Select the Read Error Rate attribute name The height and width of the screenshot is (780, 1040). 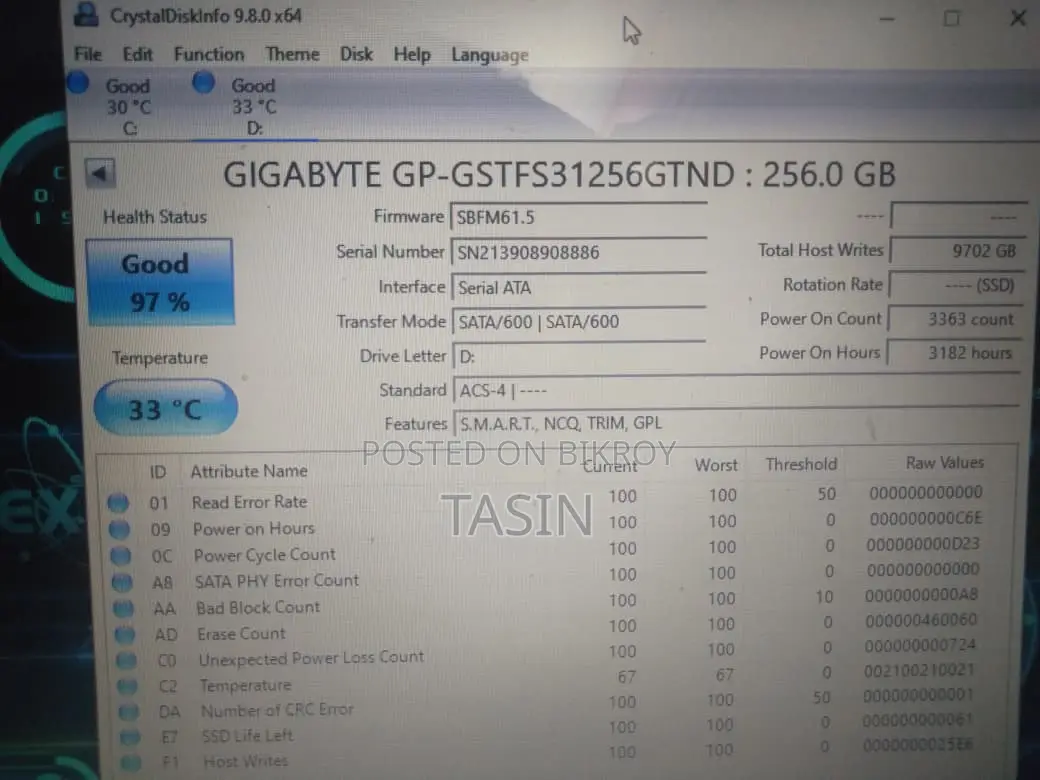coord(249,502)
